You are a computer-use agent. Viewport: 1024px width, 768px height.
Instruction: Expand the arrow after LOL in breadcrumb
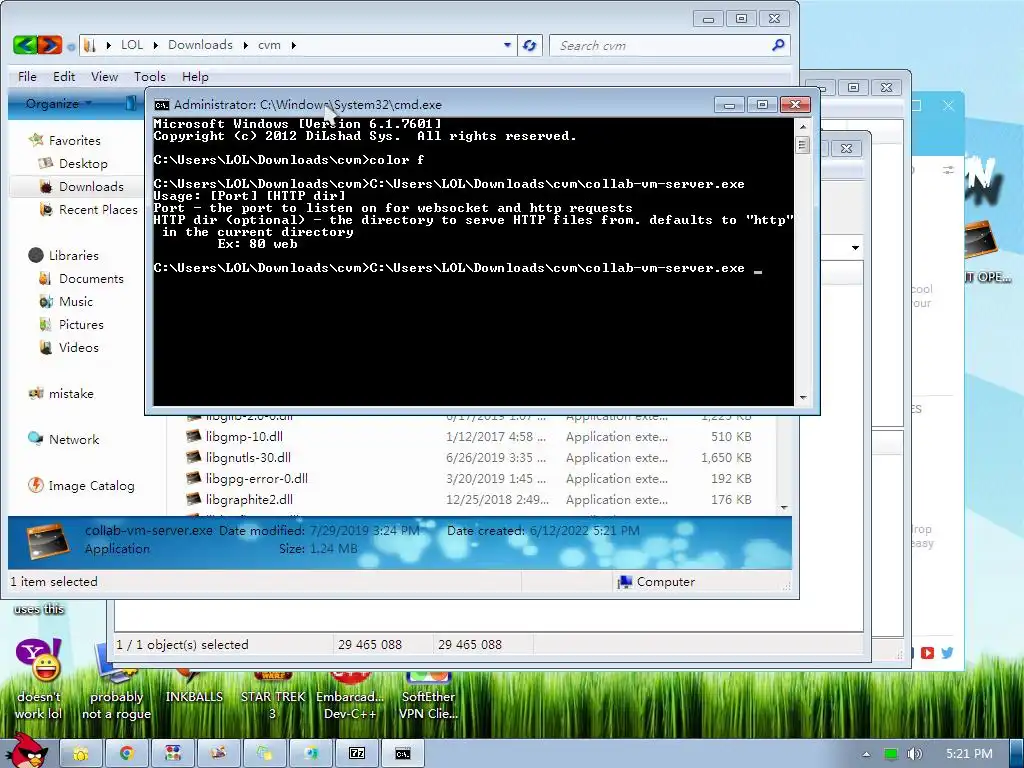[155, 45]
